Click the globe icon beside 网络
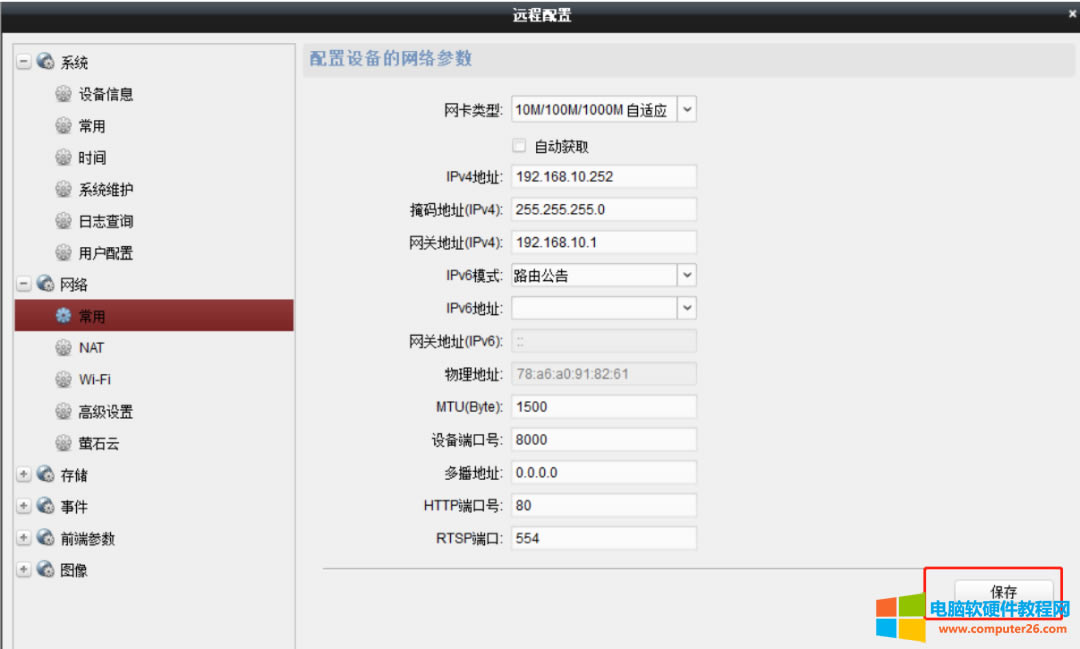Viewport: 1080px width, 649px height. click(45, 283)
